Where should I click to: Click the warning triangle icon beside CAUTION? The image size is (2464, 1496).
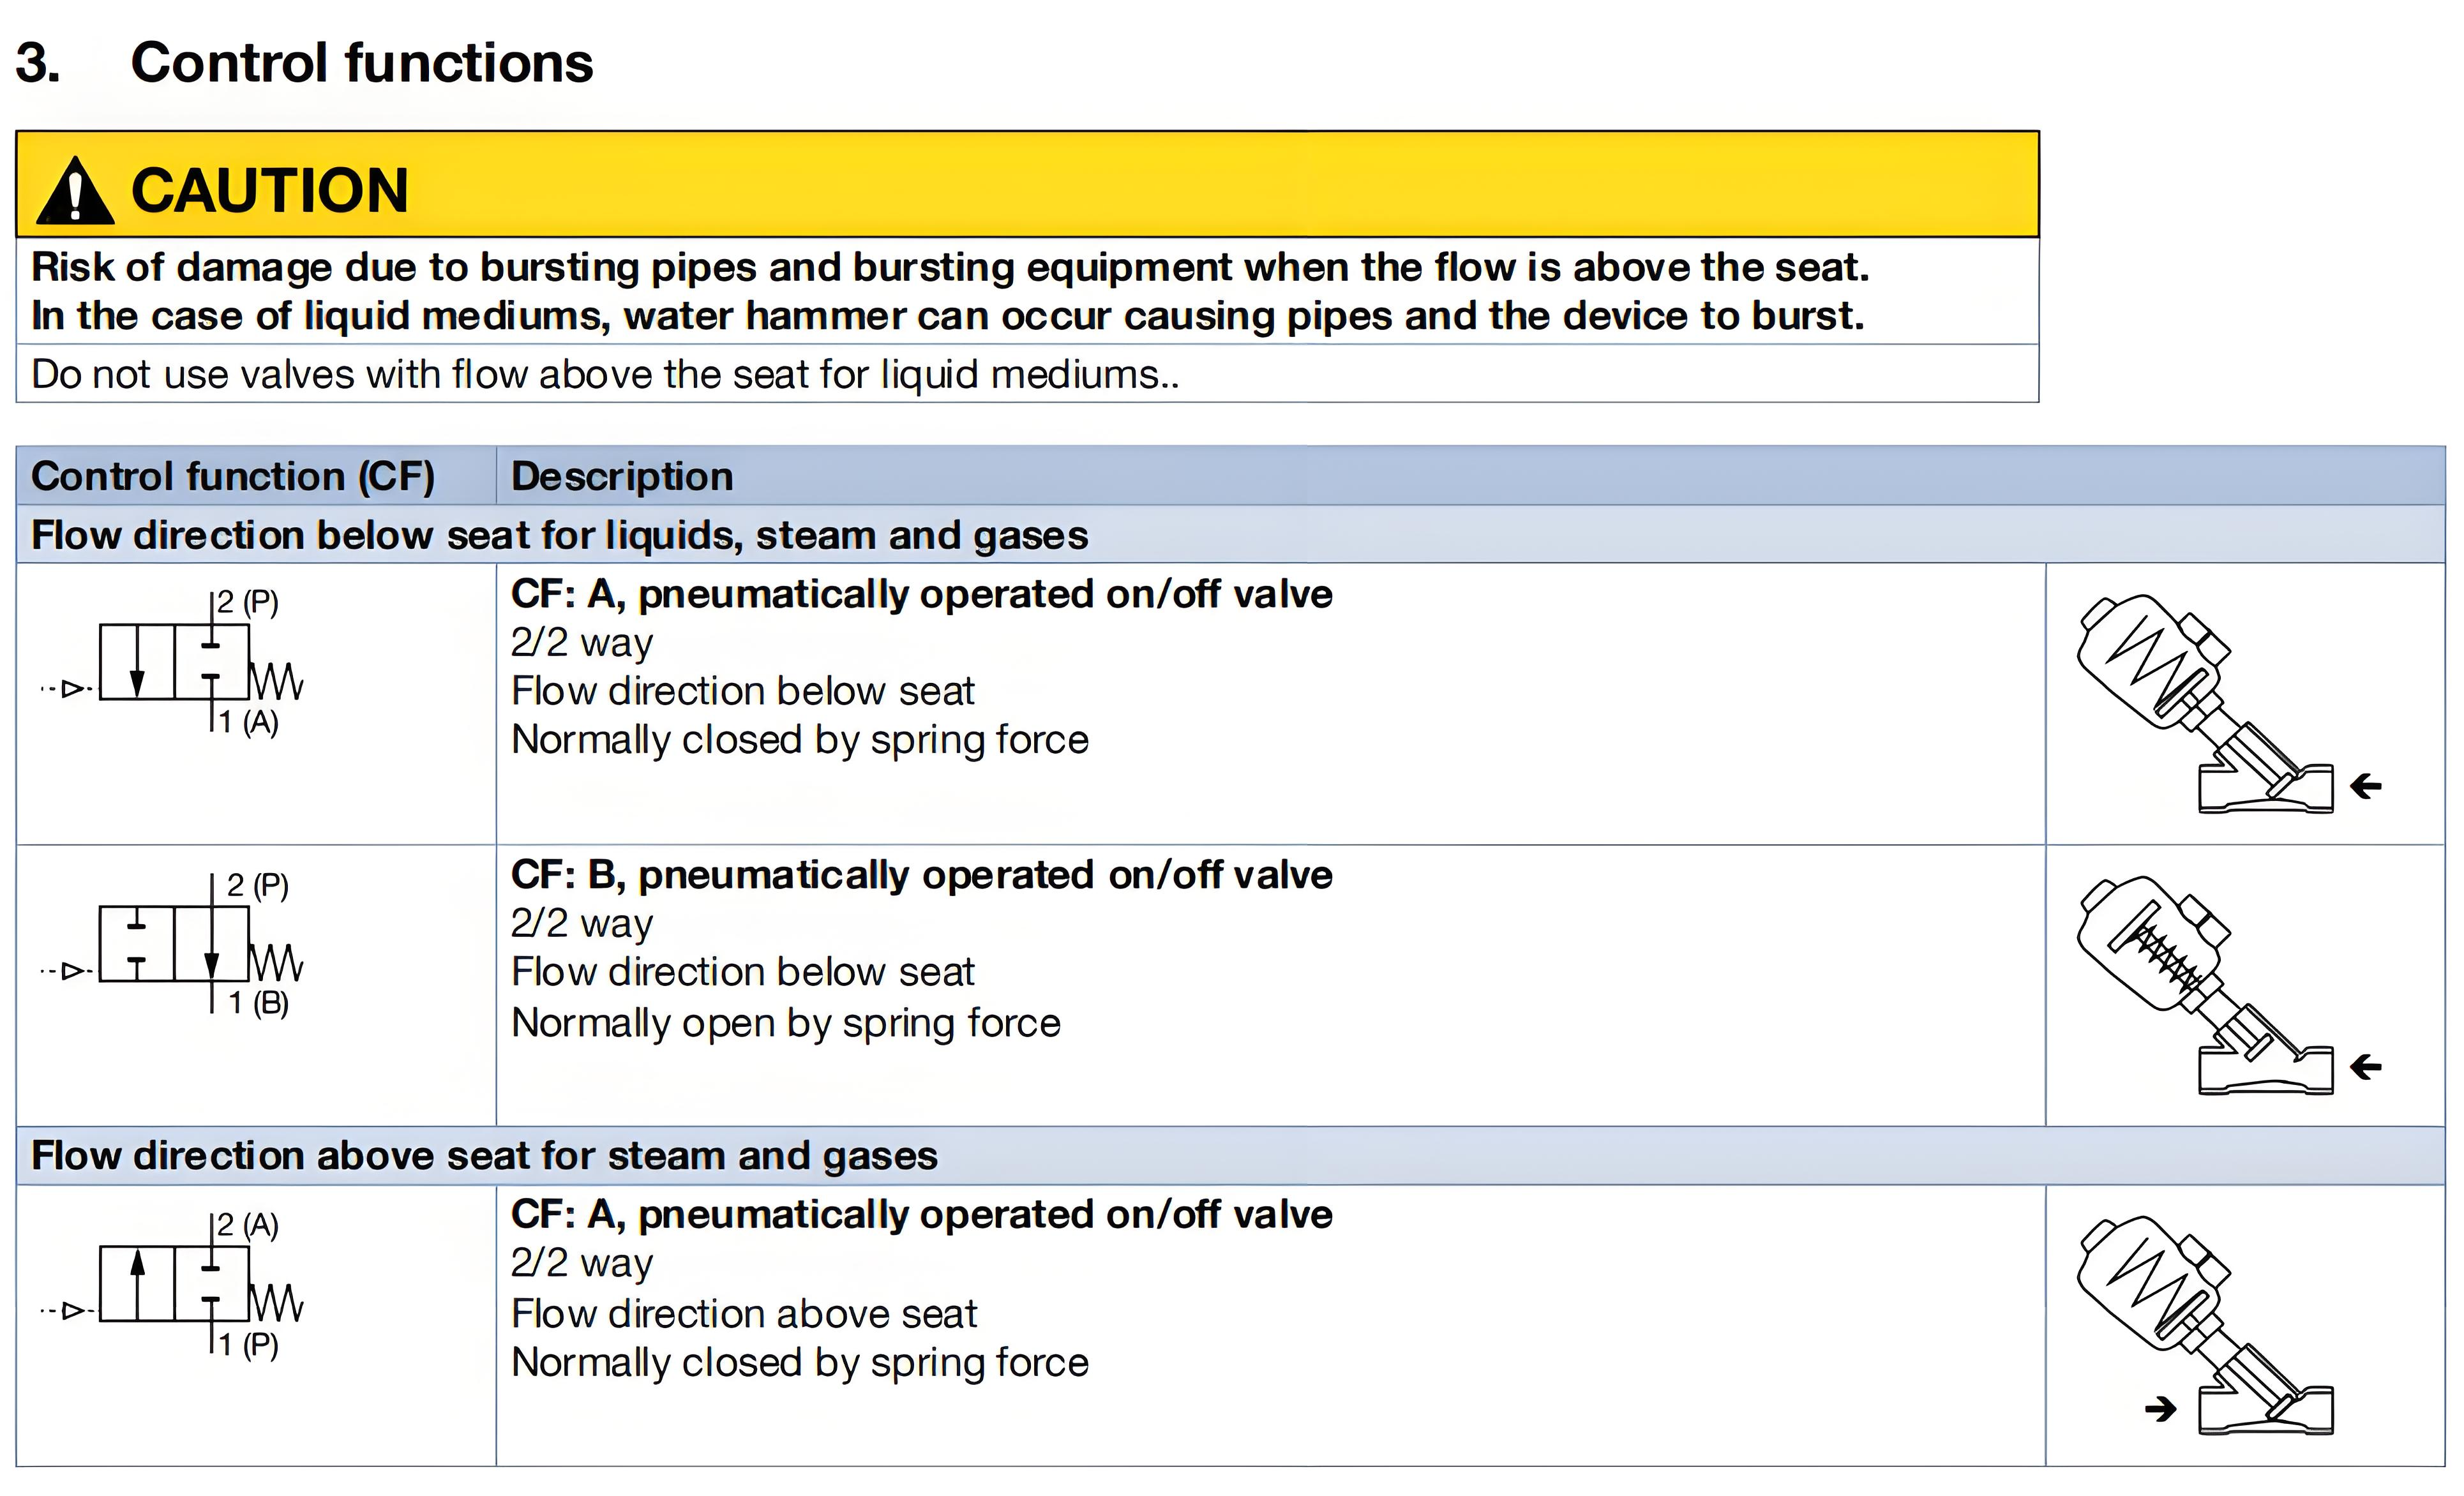tap(74, 192)
